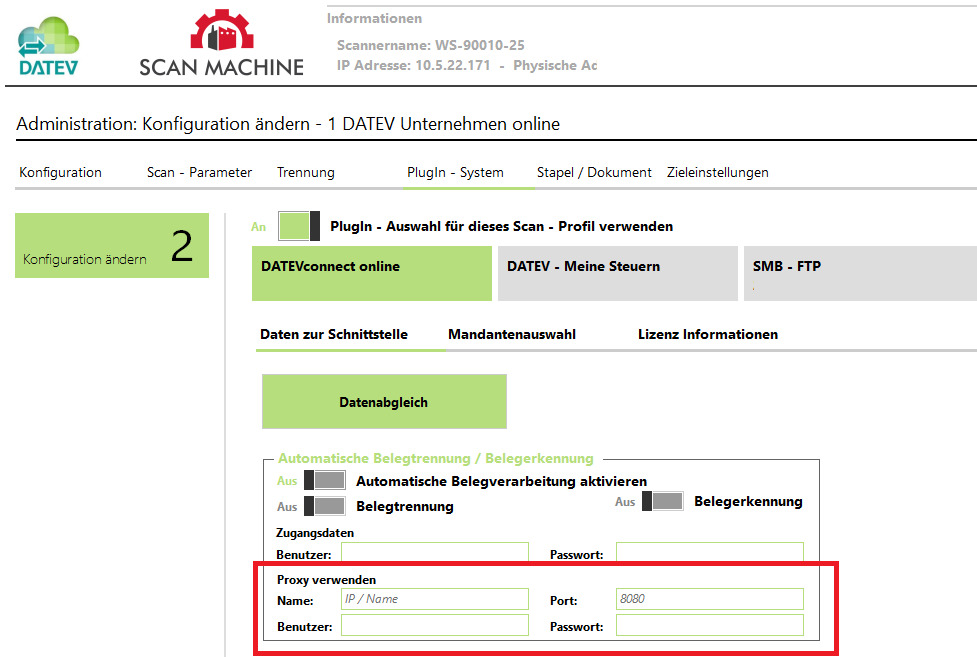Screen dimensions: 977x657
Task: Click the Konfiguration ändern step tile
Action: coord(112,246)
